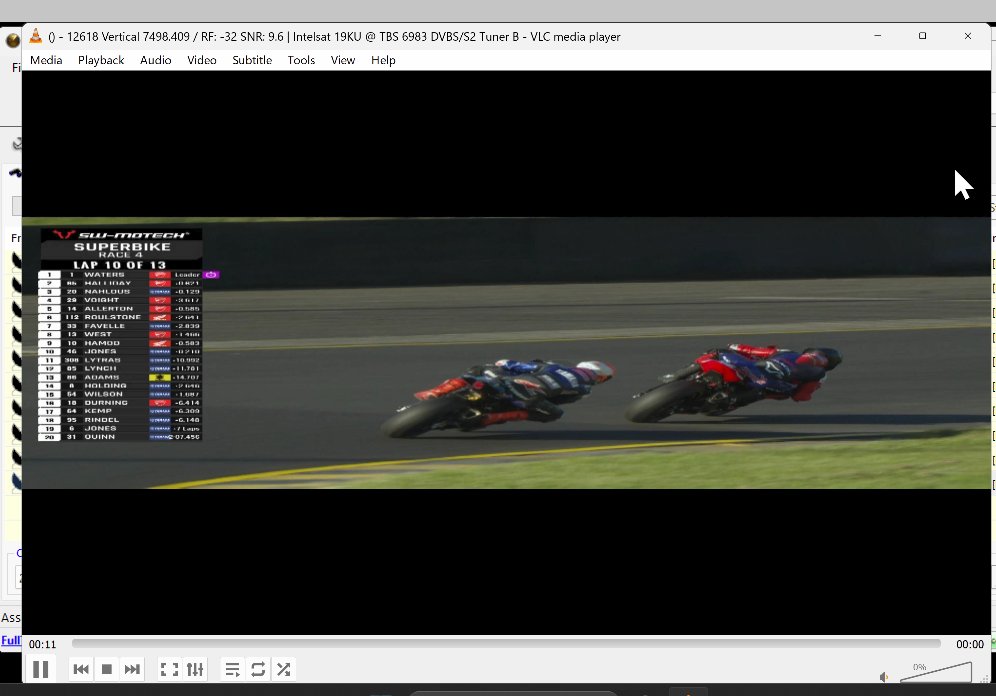Toggle elapsed time display 00:11
The height and width of the screenshot is (696, 996).
tap(43, 644)
